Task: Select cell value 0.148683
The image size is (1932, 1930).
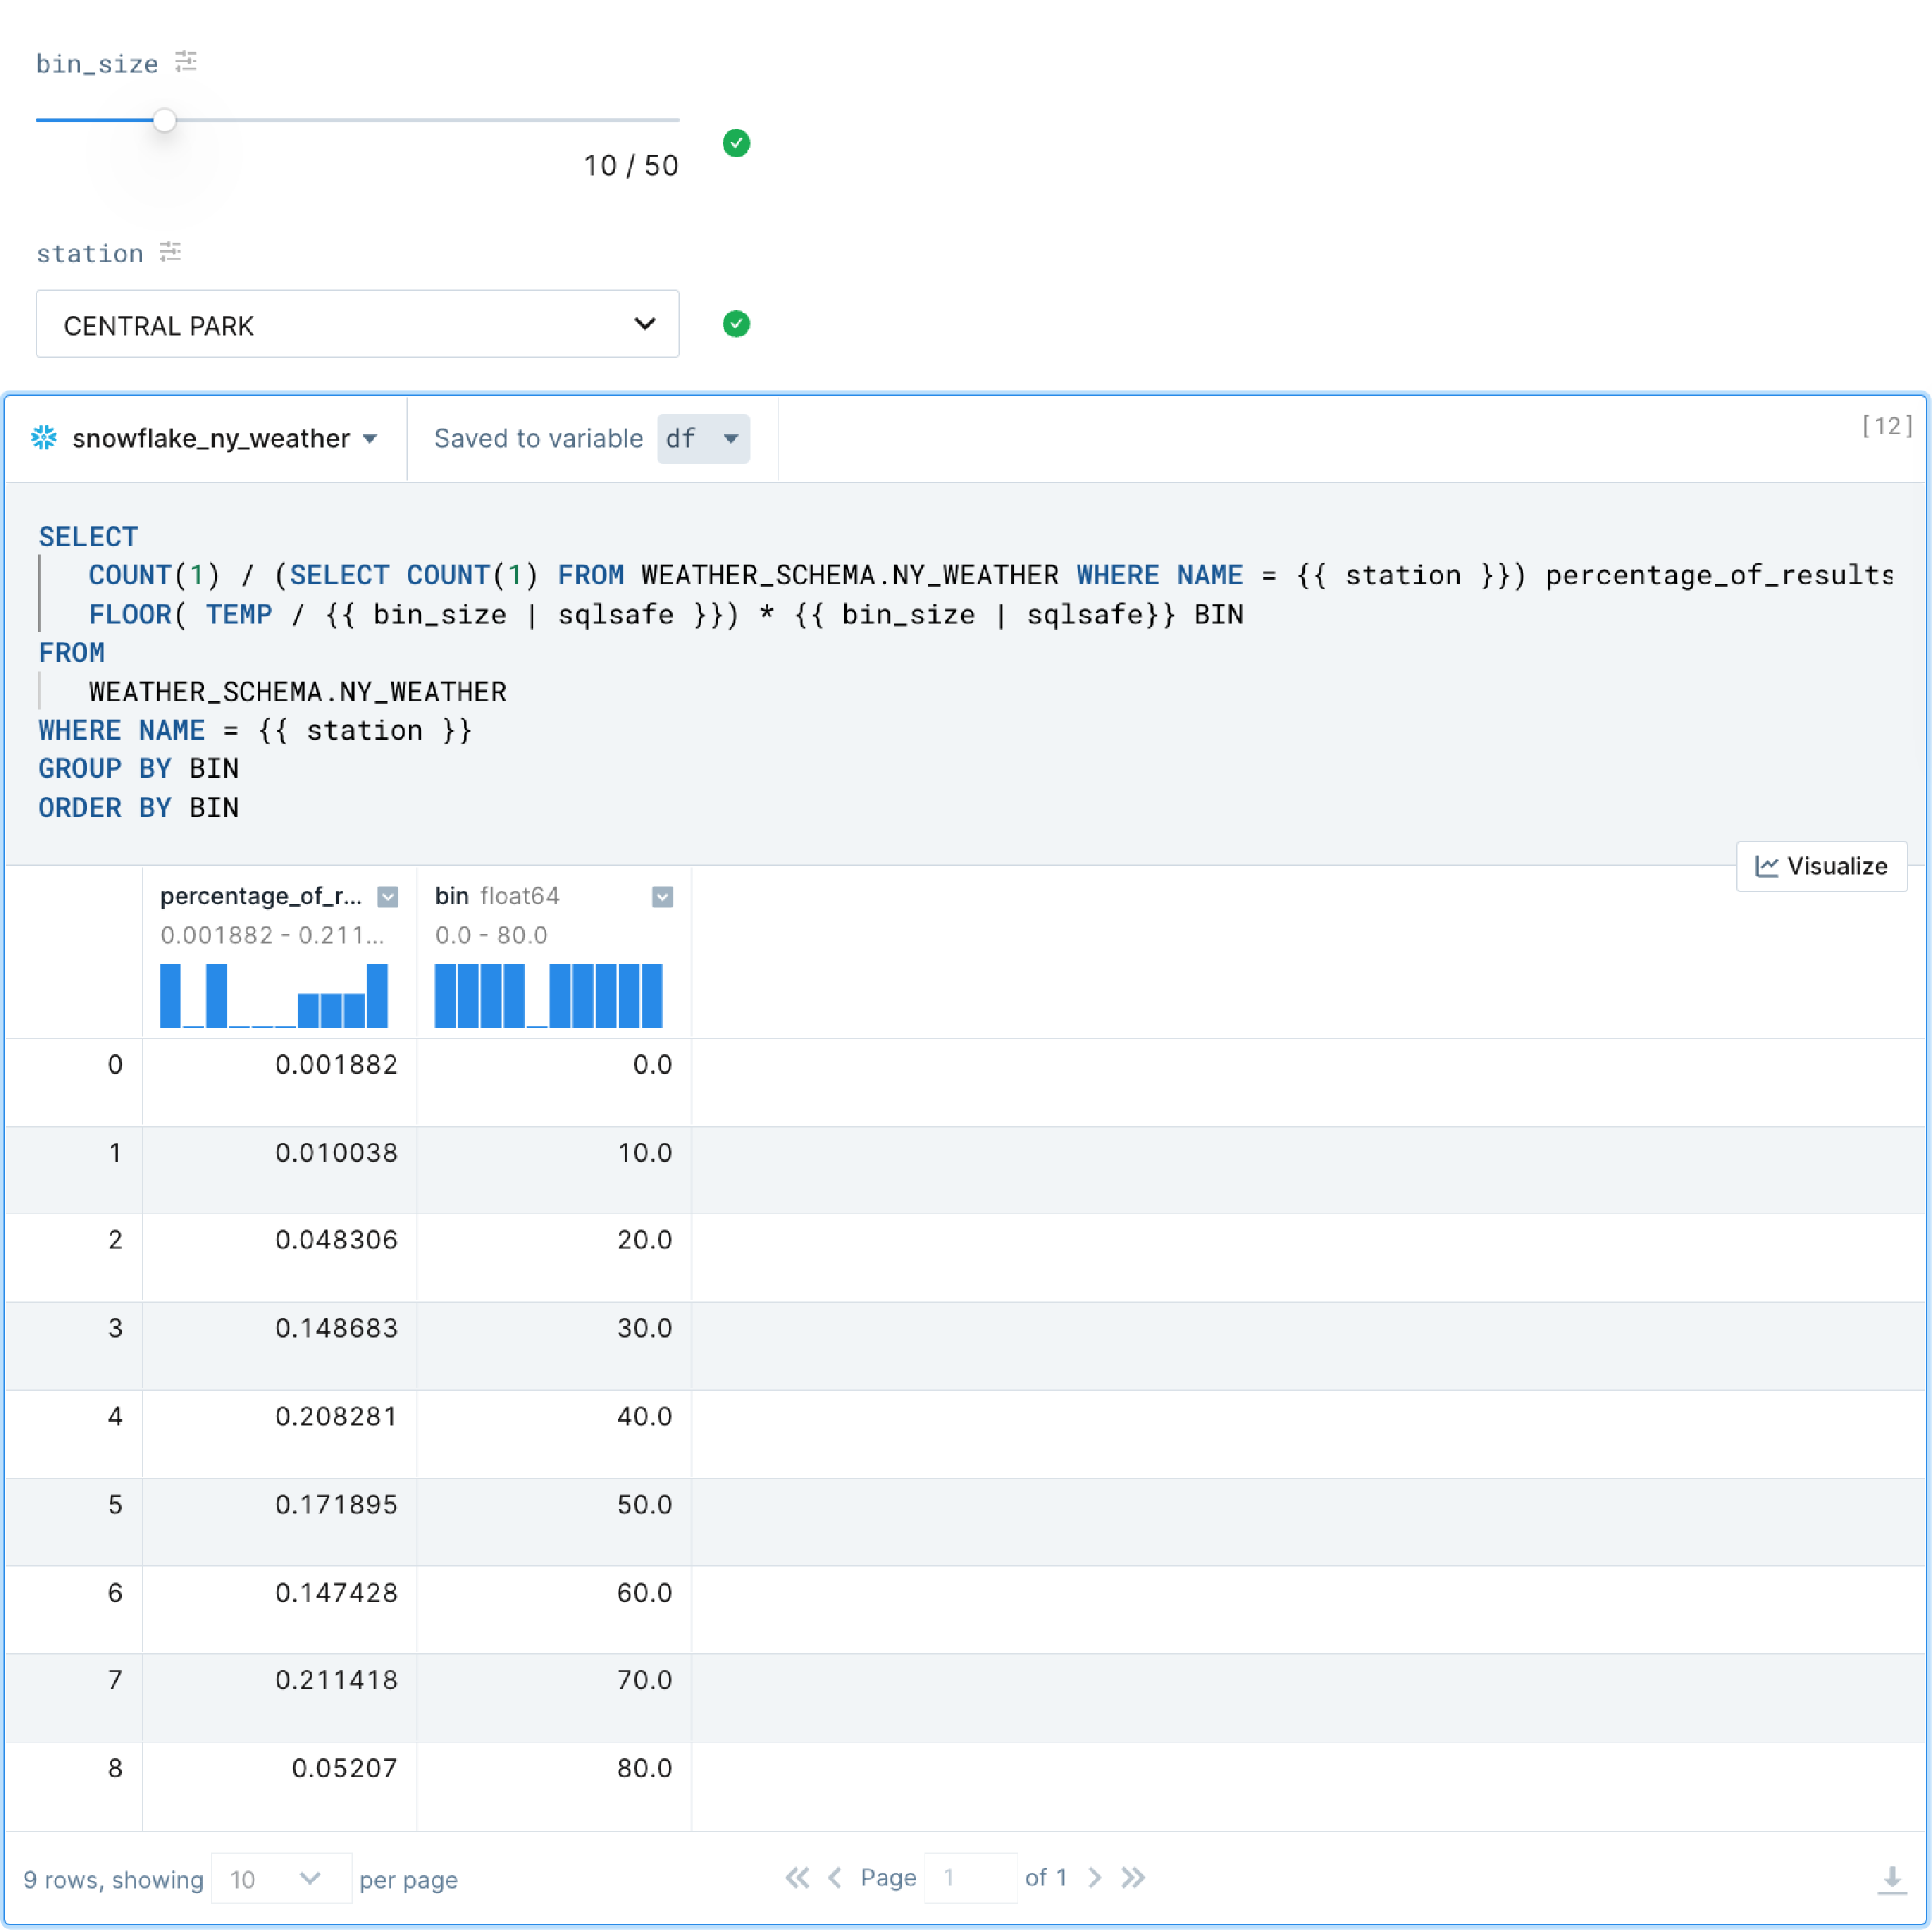Action: coord(336,1327)
